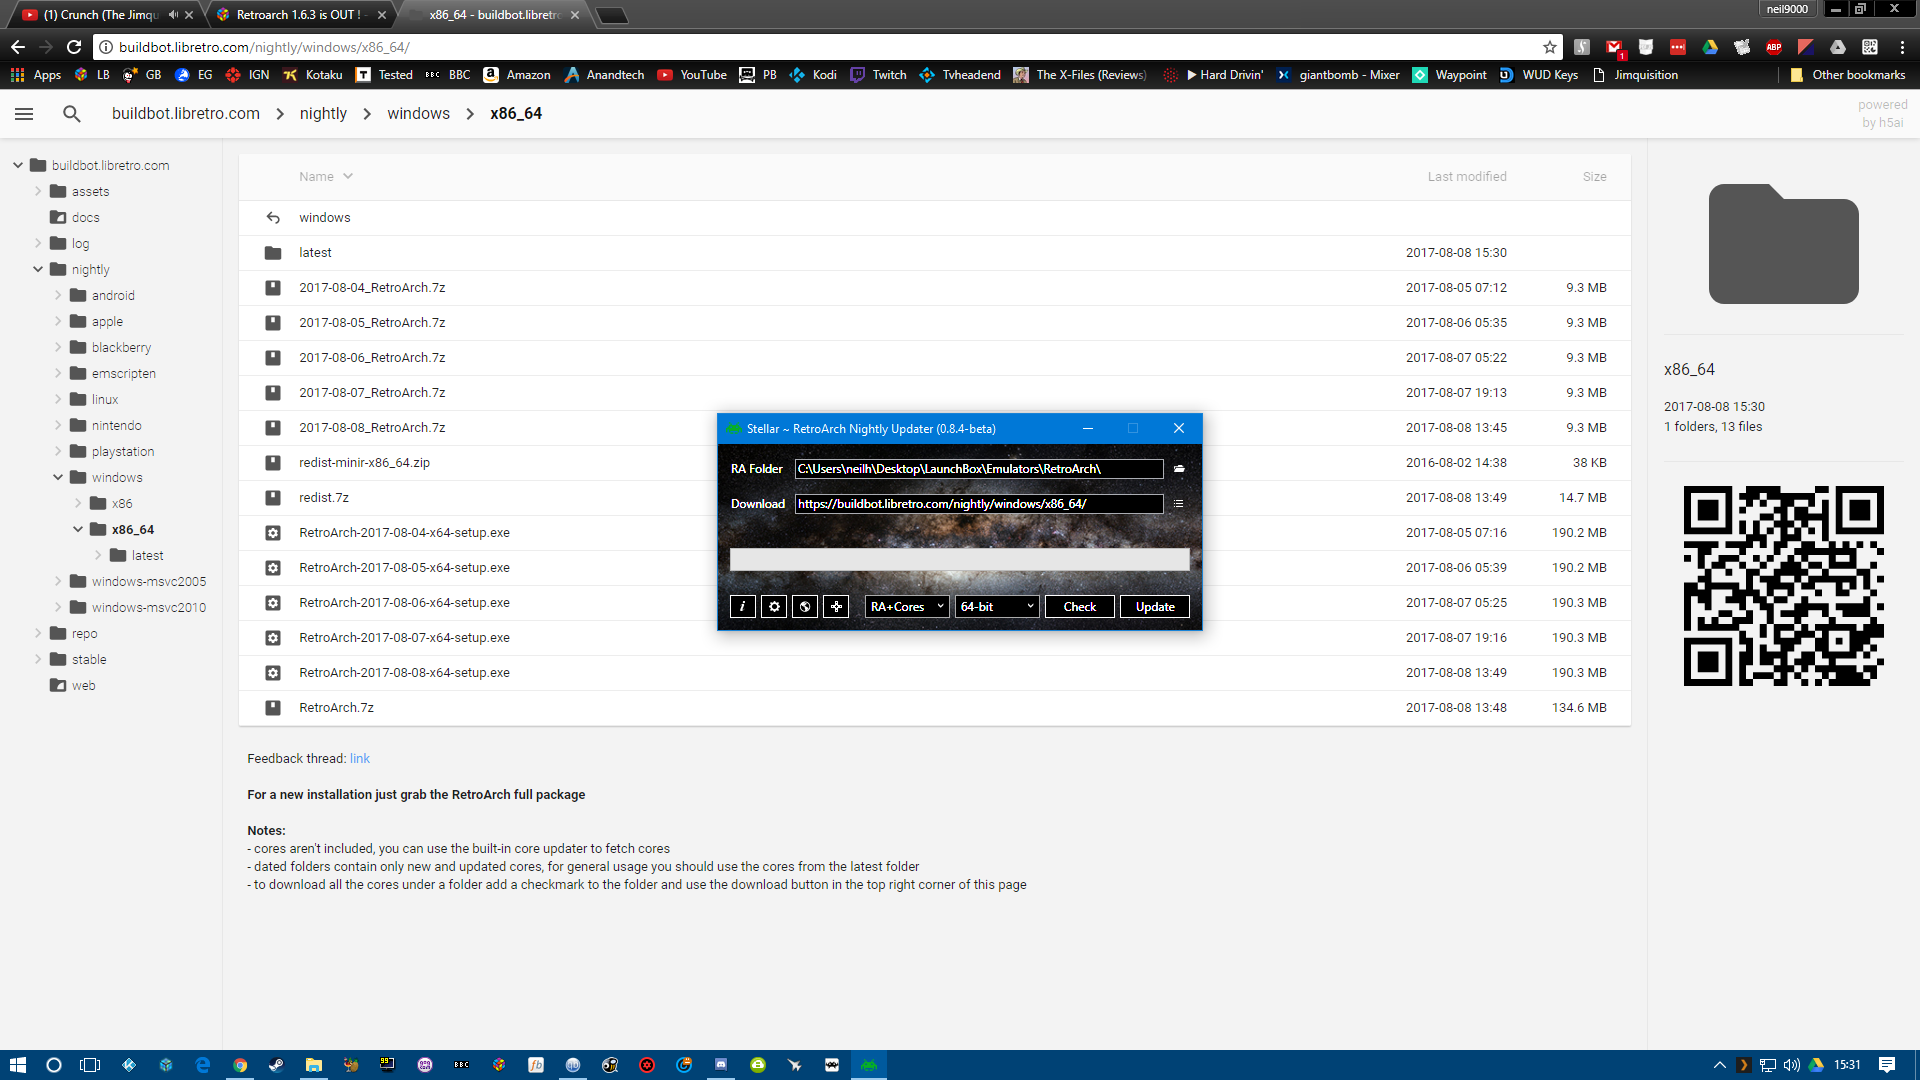Collapse the nightly folder in tree

(x=38, y=269)
